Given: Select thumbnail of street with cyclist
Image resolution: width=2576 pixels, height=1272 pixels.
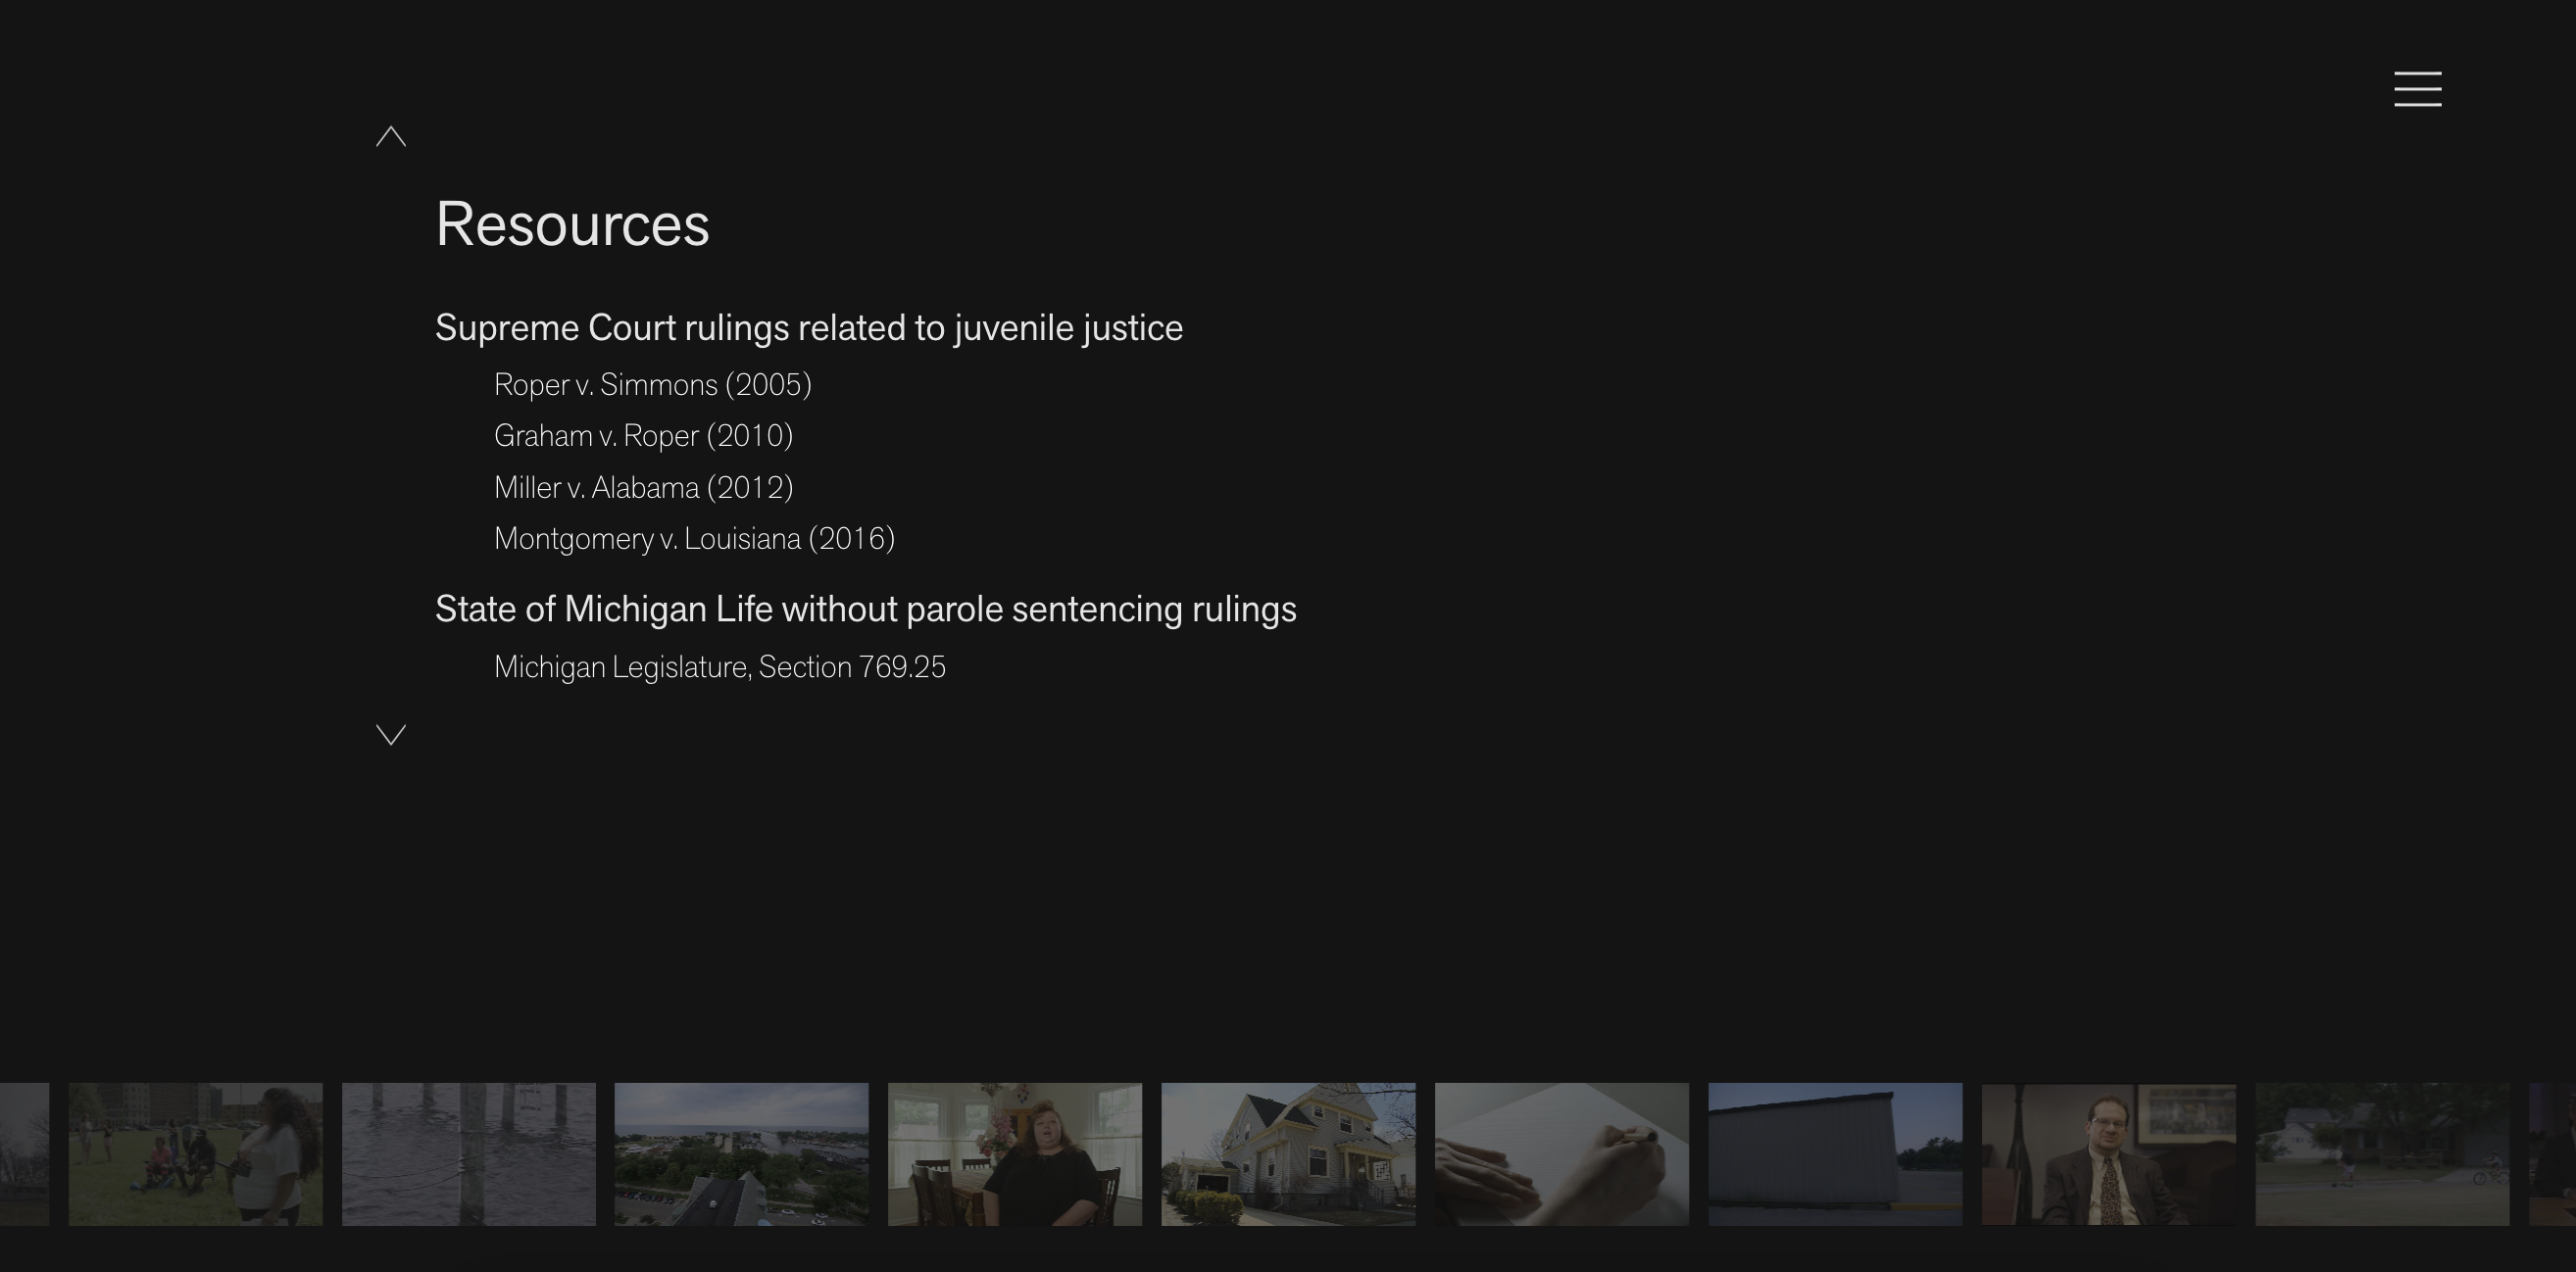Looking at the screenshot, I should pyautogui.click(x=2382, y=1154).
